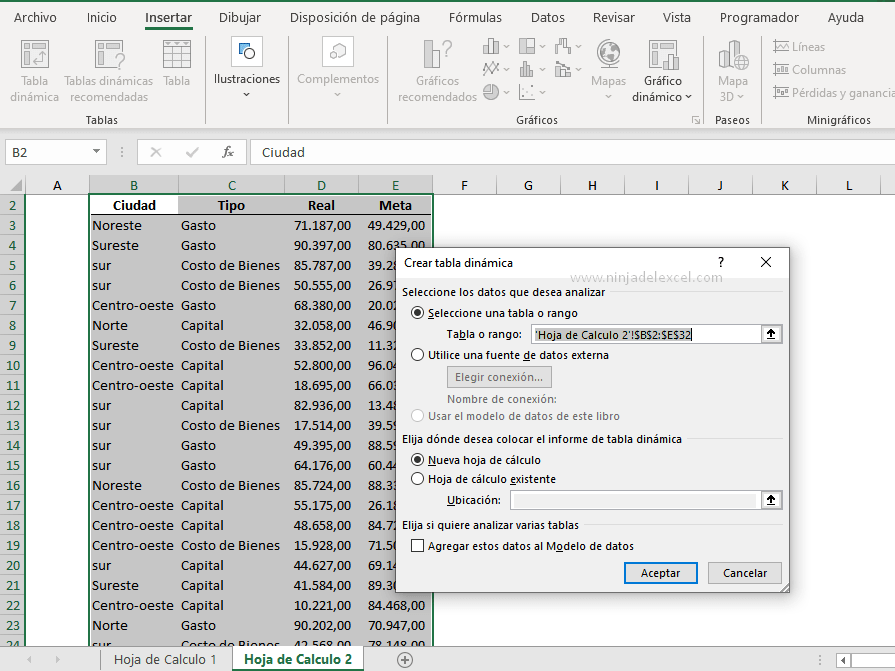Open the Name Box dropdown arrow

click(97, 152)
